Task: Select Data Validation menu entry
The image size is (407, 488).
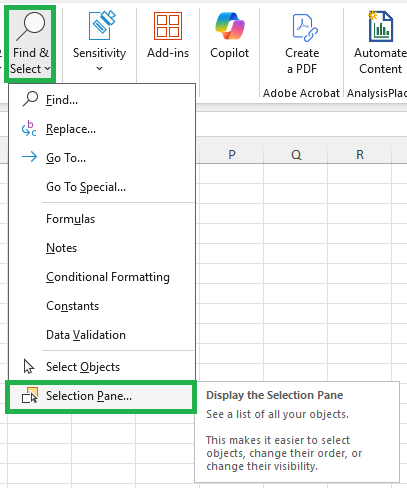Action: [102, 335]
